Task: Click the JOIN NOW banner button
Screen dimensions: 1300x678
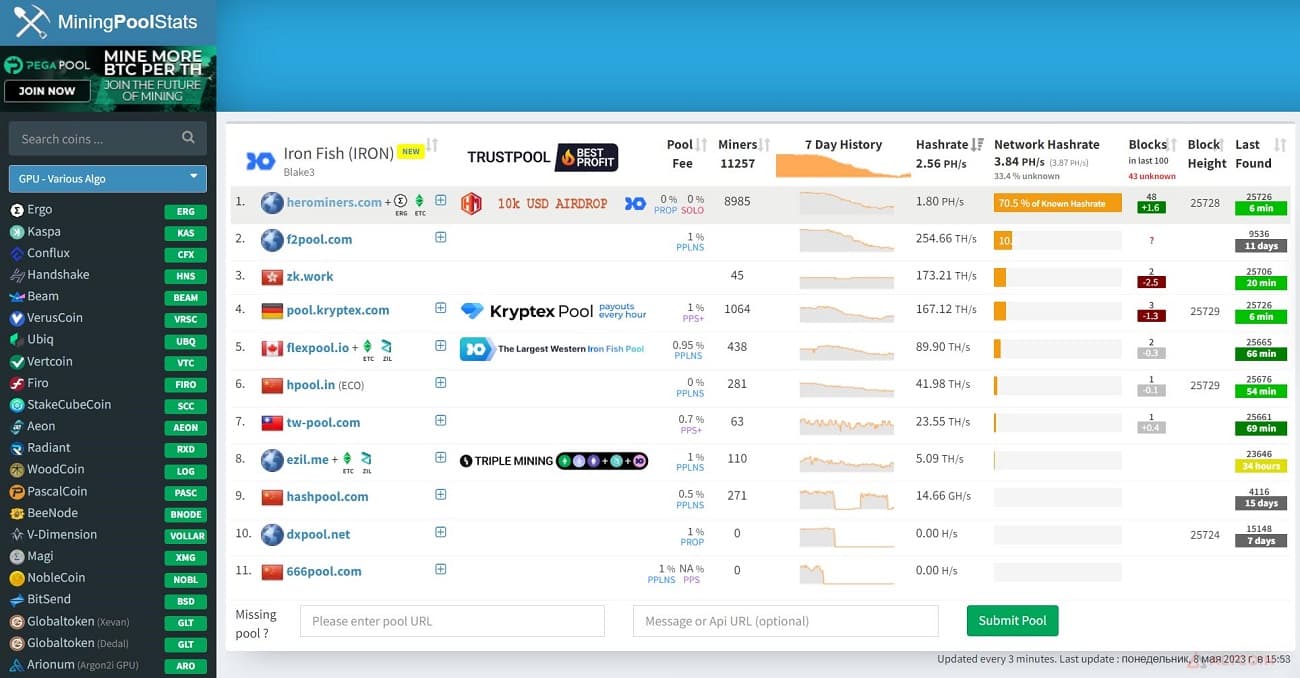Action: [x=47, y=90]
